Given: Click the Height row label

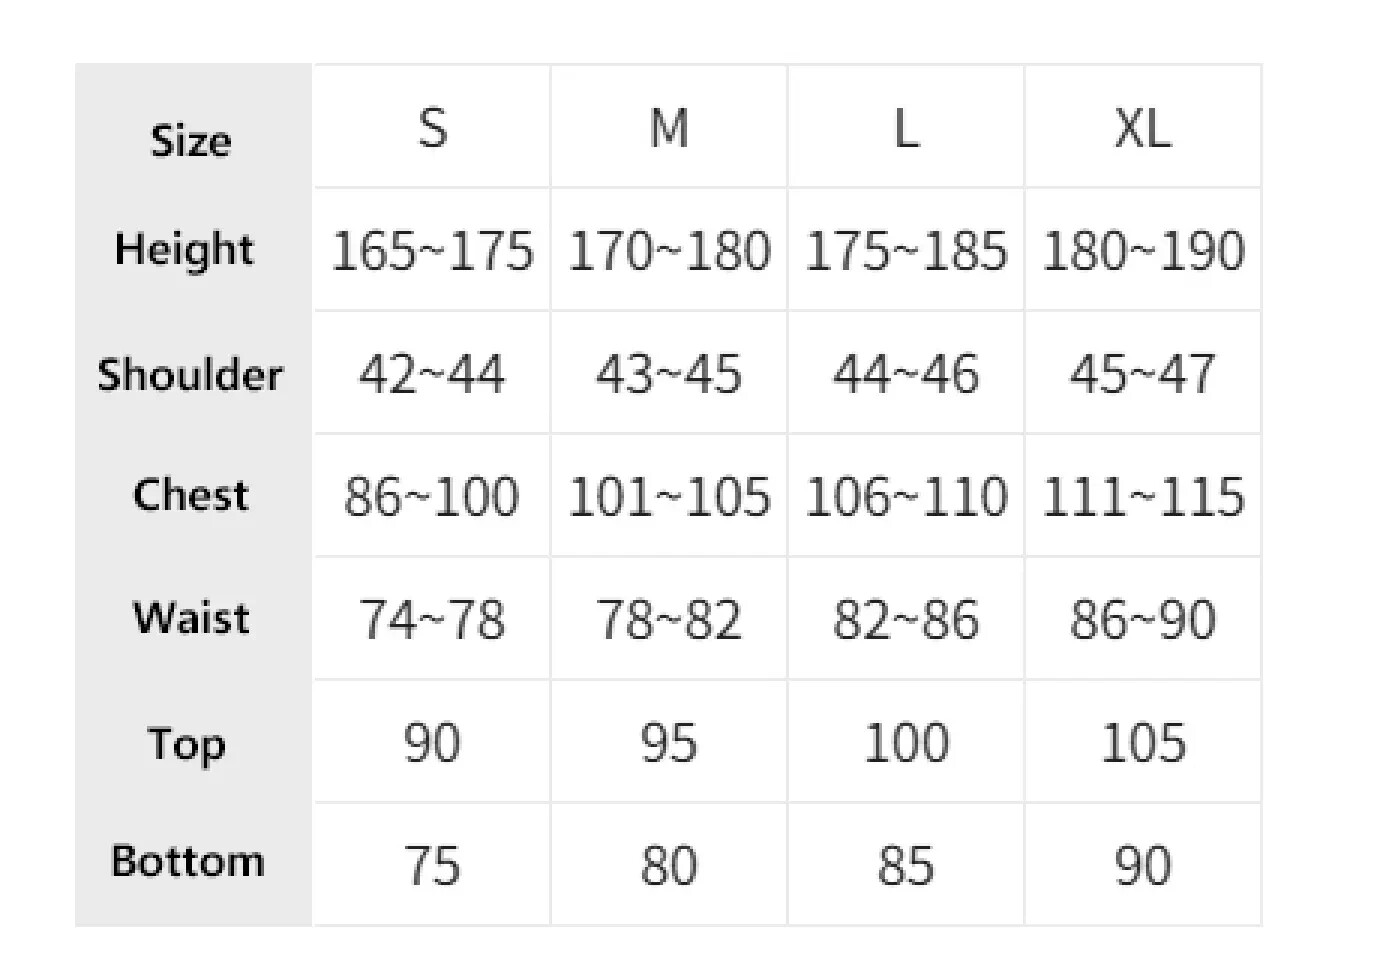Looking at the screenshot, I should (x=185, y=249).
